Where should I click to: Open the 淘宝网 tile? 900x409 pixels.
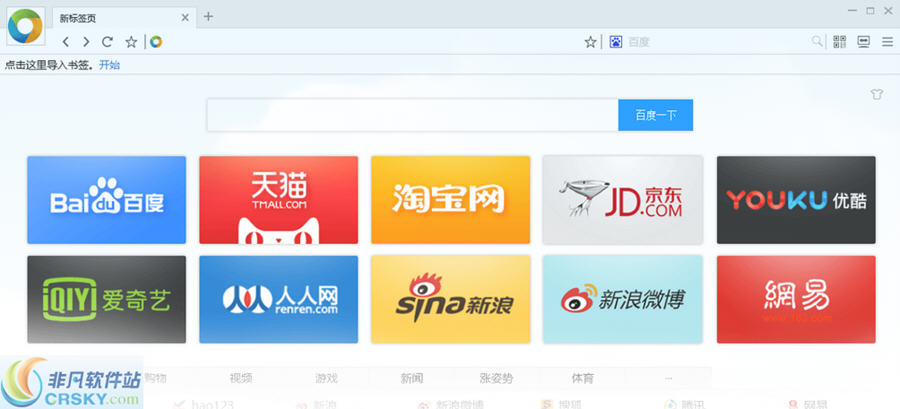[451, 200]
